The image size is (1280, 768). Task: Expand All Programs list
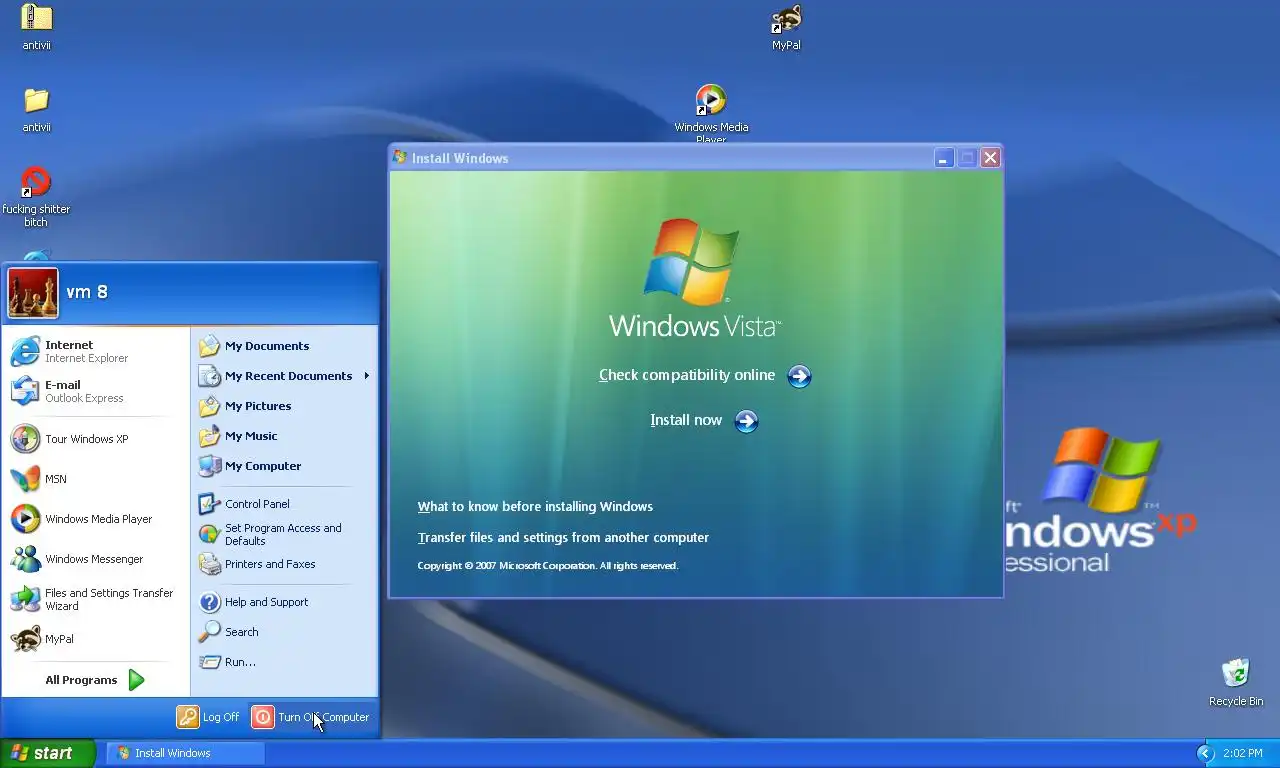(96, 680)
